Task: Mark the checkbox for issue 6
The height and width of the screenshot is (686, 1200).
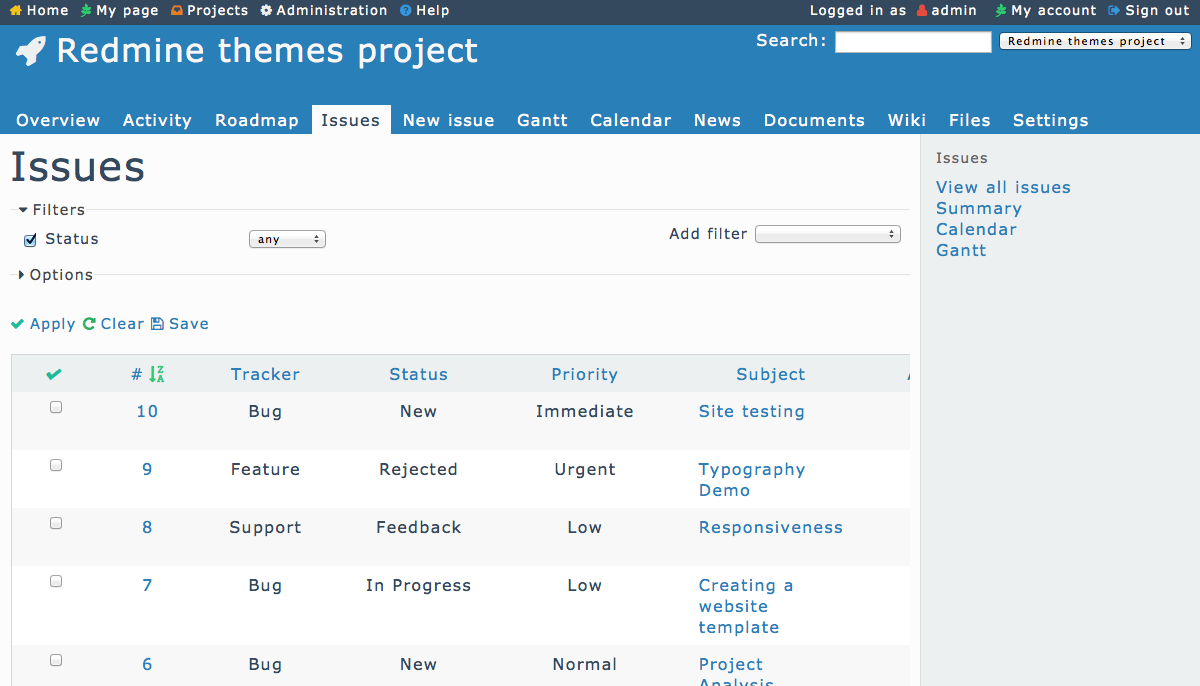Action: (x=56, y=660)
